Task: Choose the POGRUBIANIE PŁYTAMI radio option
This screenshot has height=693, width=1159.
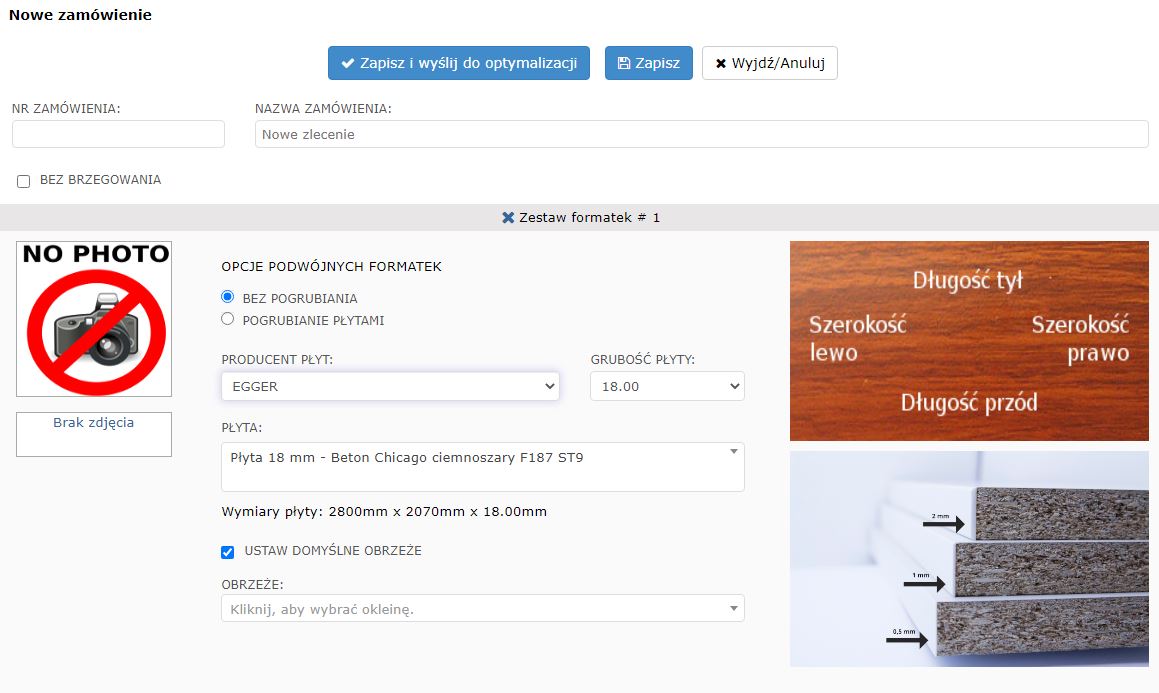Action: coord(228,319)
